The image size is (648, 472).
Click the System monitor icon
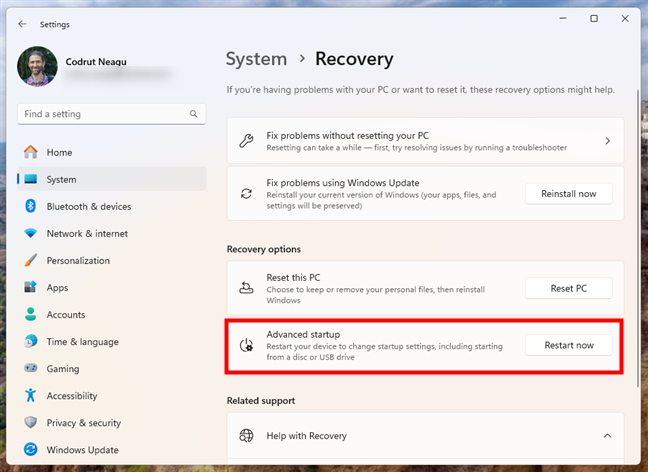[x=31, y=179]
